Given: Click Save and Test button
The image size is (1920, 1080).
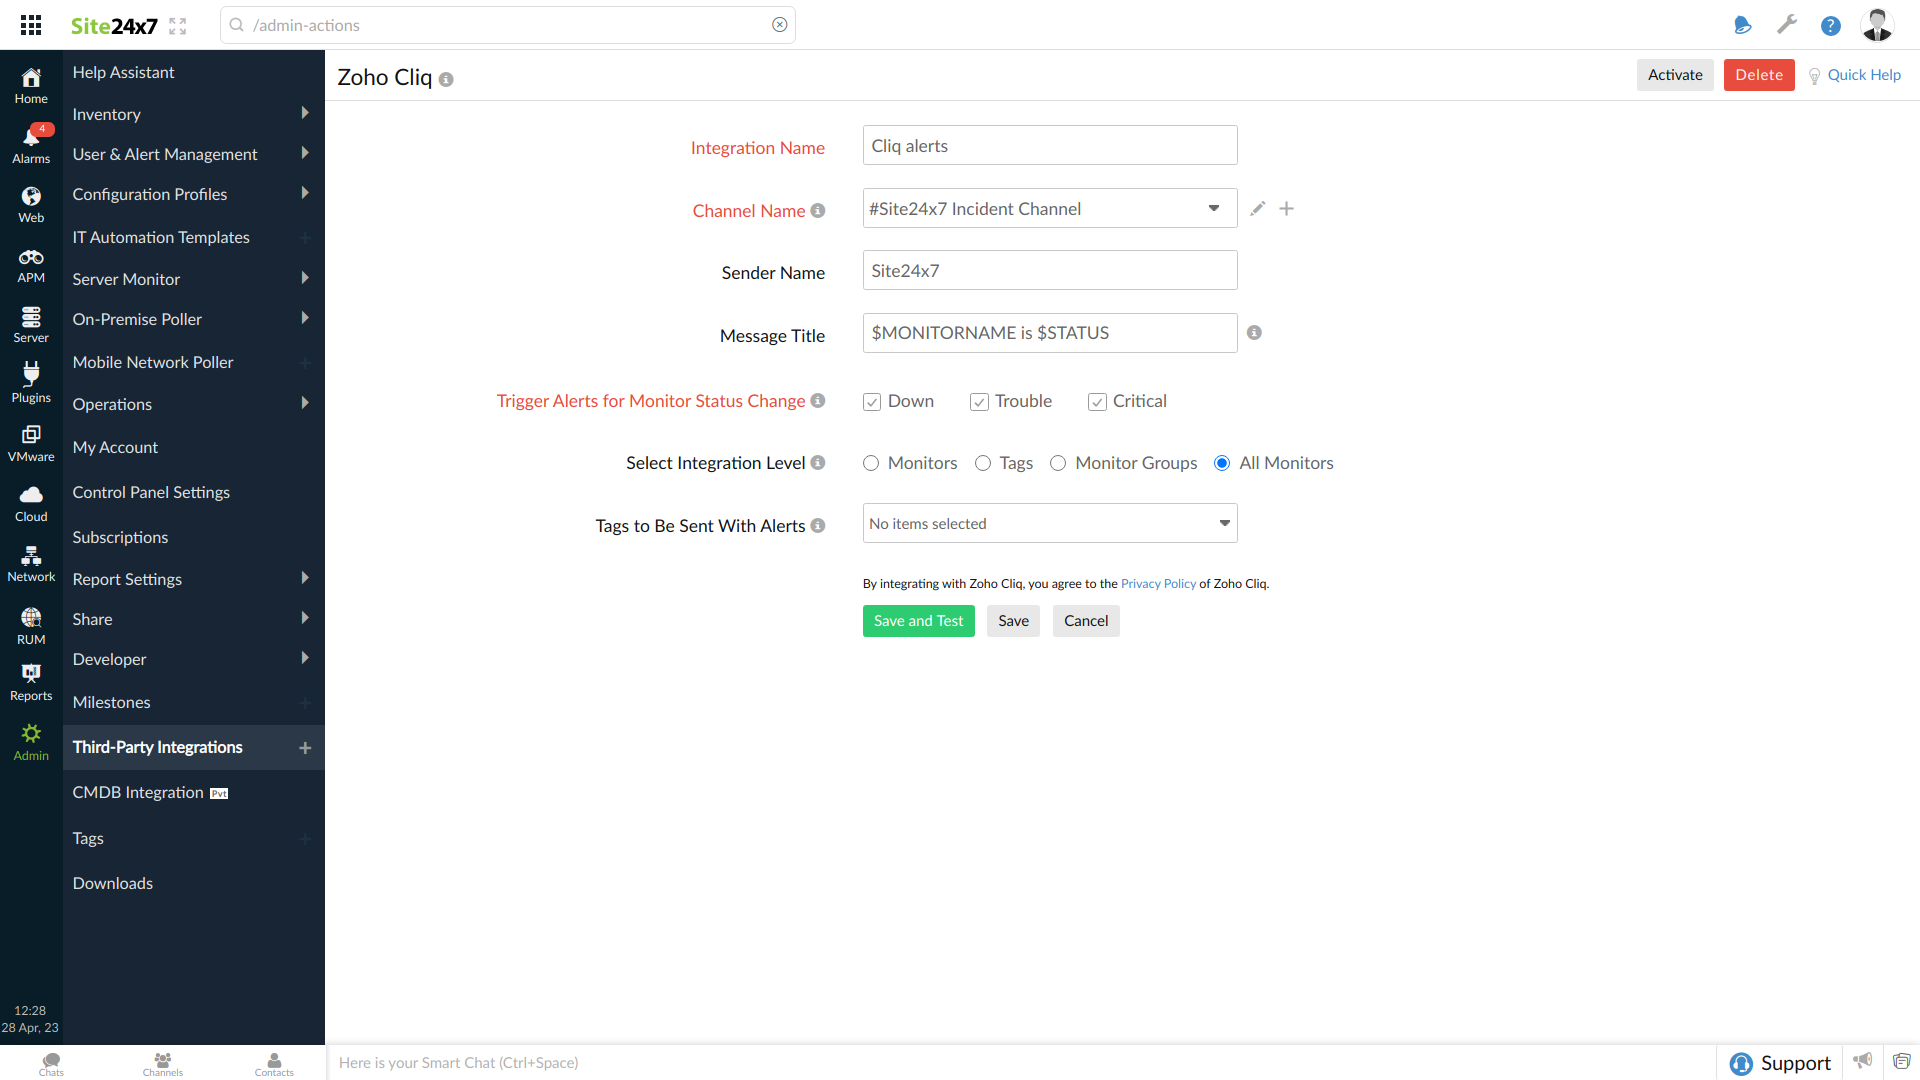Looking at the screenshot, I should tap(918, 621).
